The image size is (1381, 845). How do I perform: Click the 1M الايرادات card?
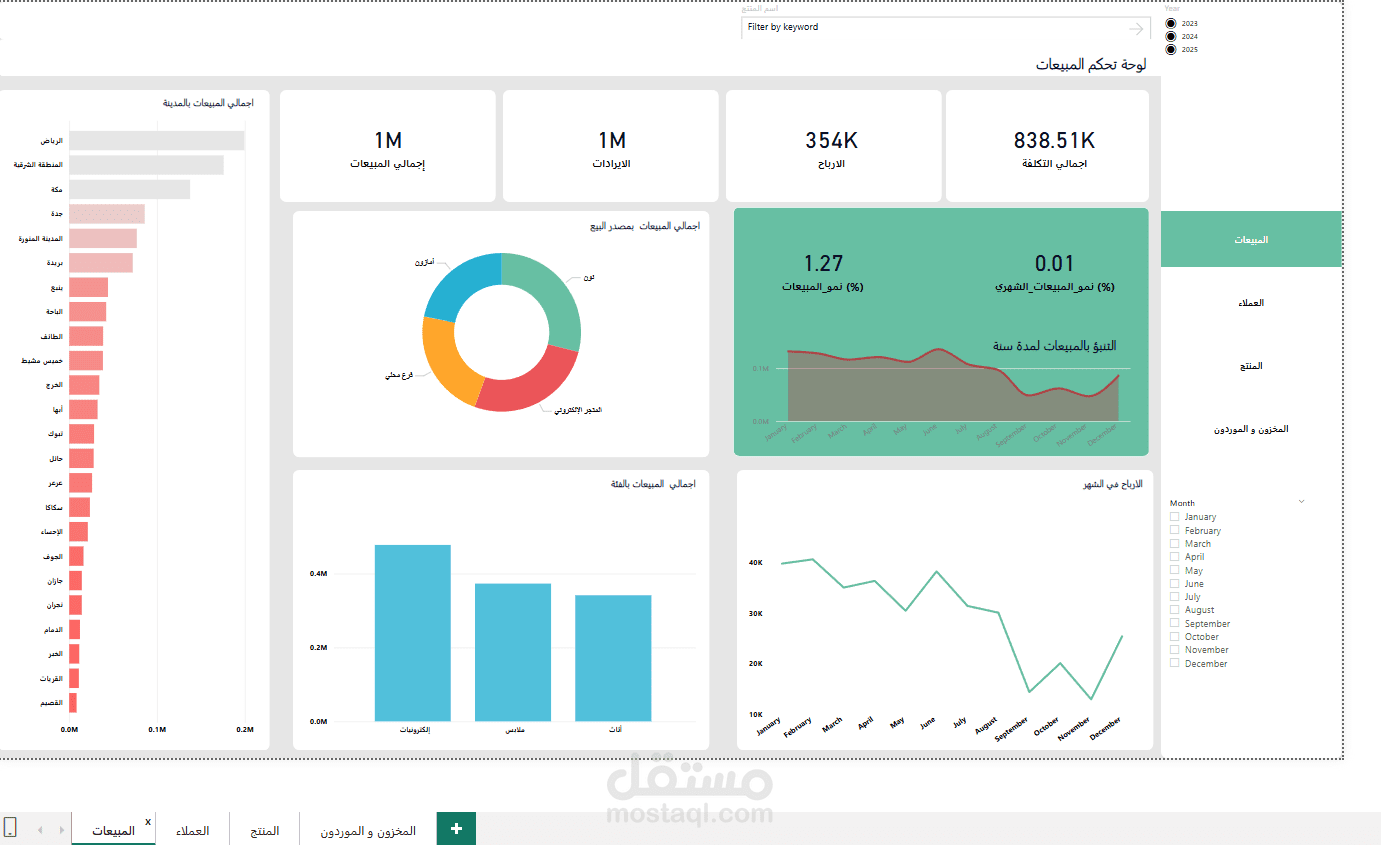coord(611,146)
